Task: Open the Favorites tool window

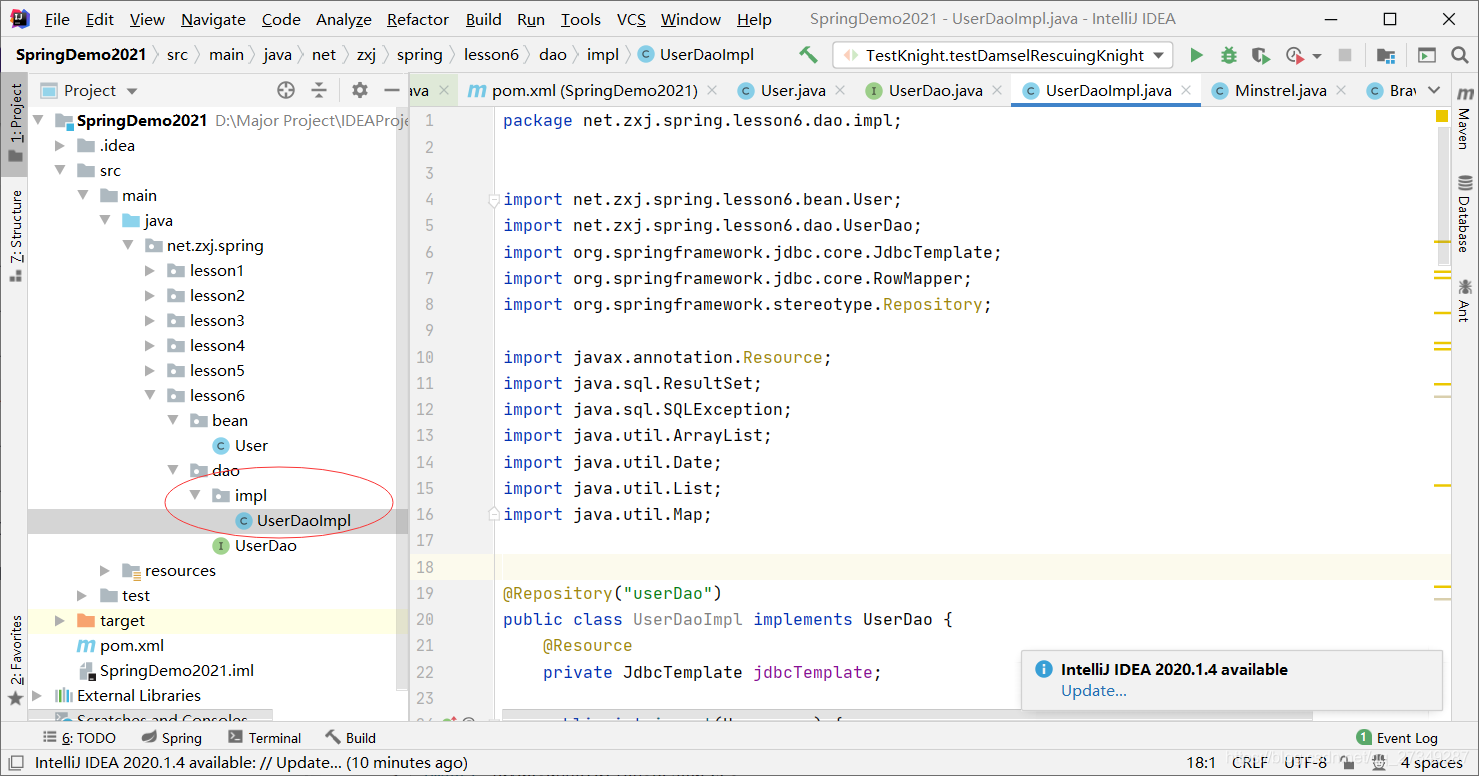Action: [x=15, y=659]
